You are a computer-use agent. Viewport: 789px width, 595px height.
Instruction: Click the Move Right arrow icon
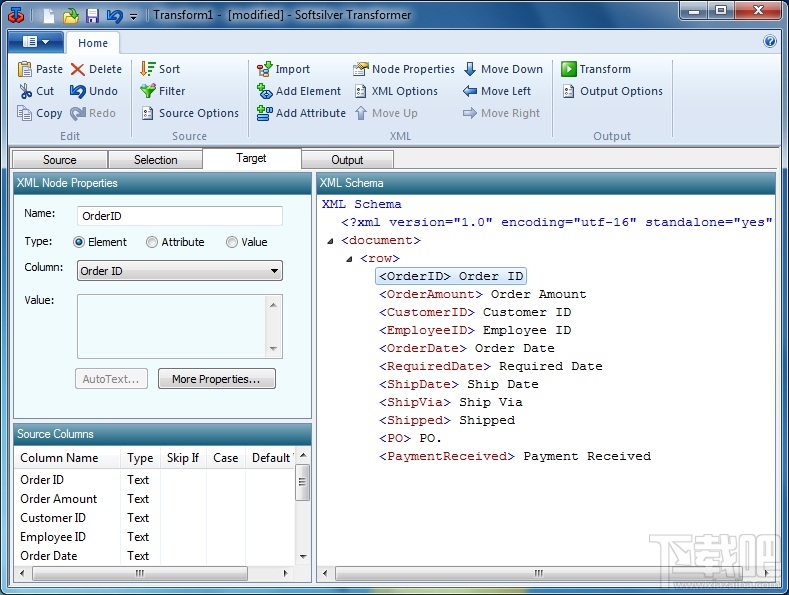[x=469, y=113]
